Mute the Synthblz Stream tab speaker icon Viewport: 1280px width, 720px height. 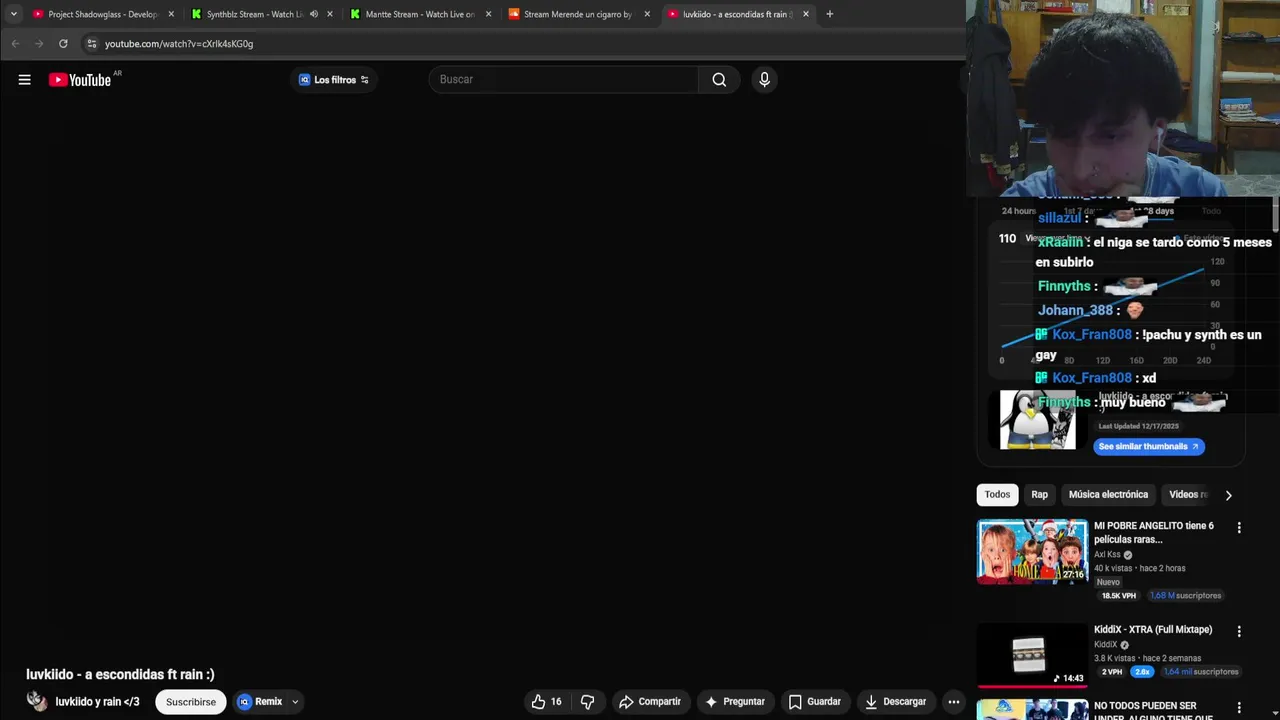314,14
